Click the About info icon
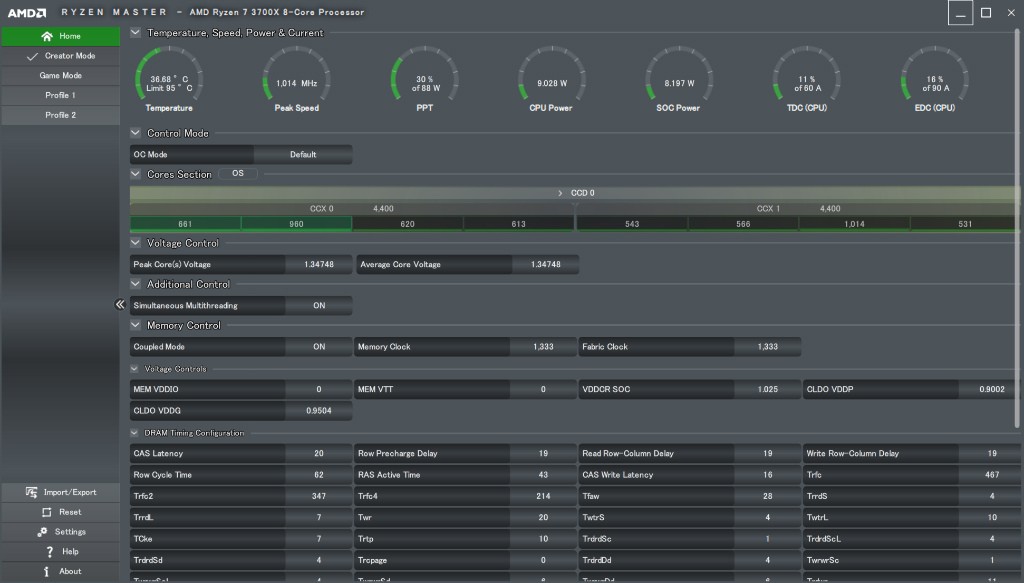The width and height of the screenshot is (1024, 583). (47, 572)
